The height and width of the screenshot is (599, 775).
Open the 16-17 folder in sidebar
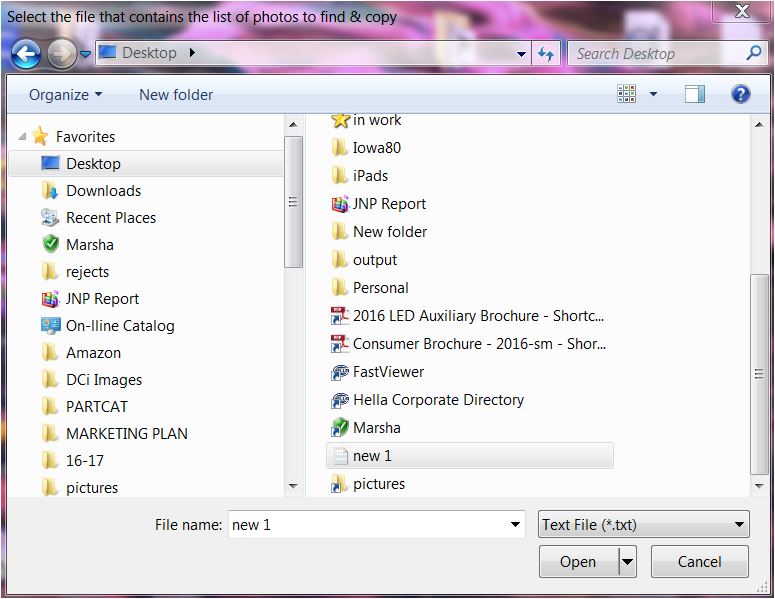[73, 461]
